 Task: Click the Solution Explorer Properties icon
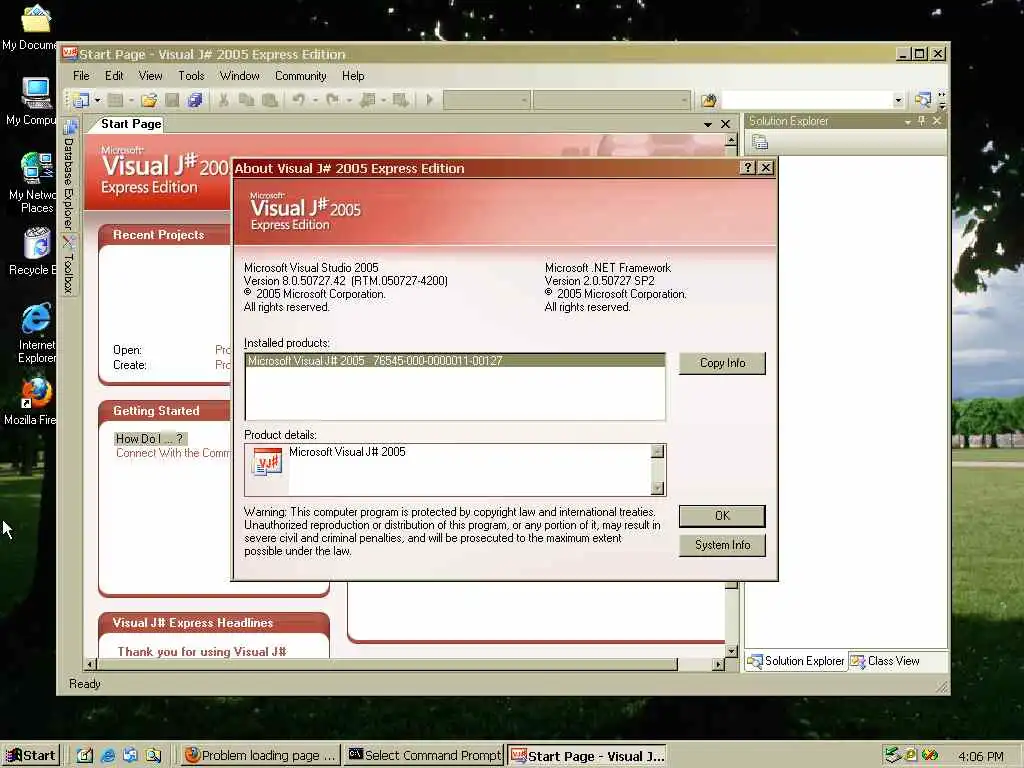click(x=760, y=142)
